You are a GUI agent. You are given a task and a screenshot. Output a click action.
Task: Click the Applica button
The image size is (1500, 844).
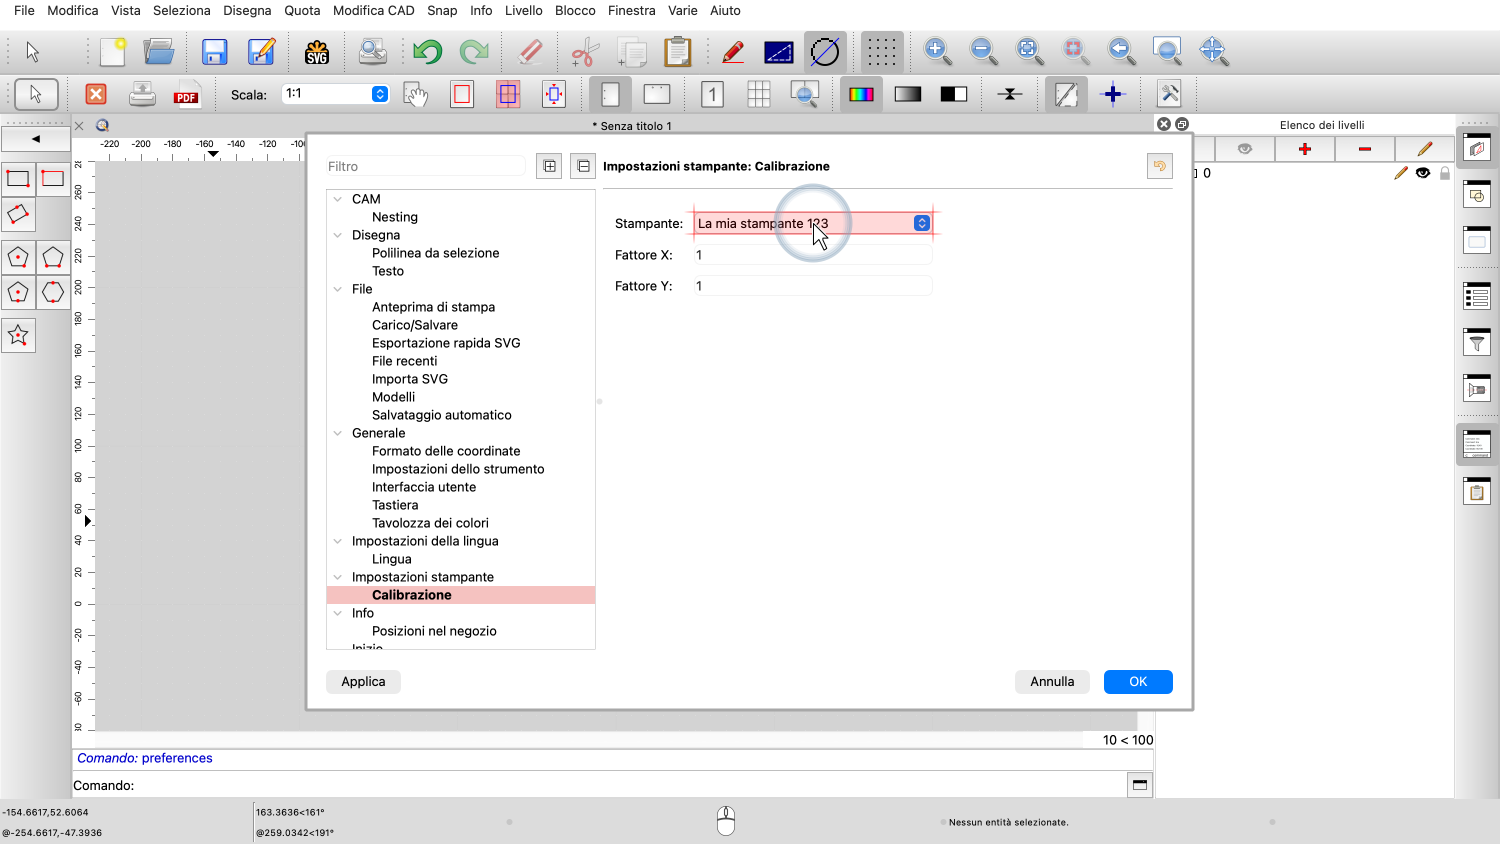tap(363, 681)
